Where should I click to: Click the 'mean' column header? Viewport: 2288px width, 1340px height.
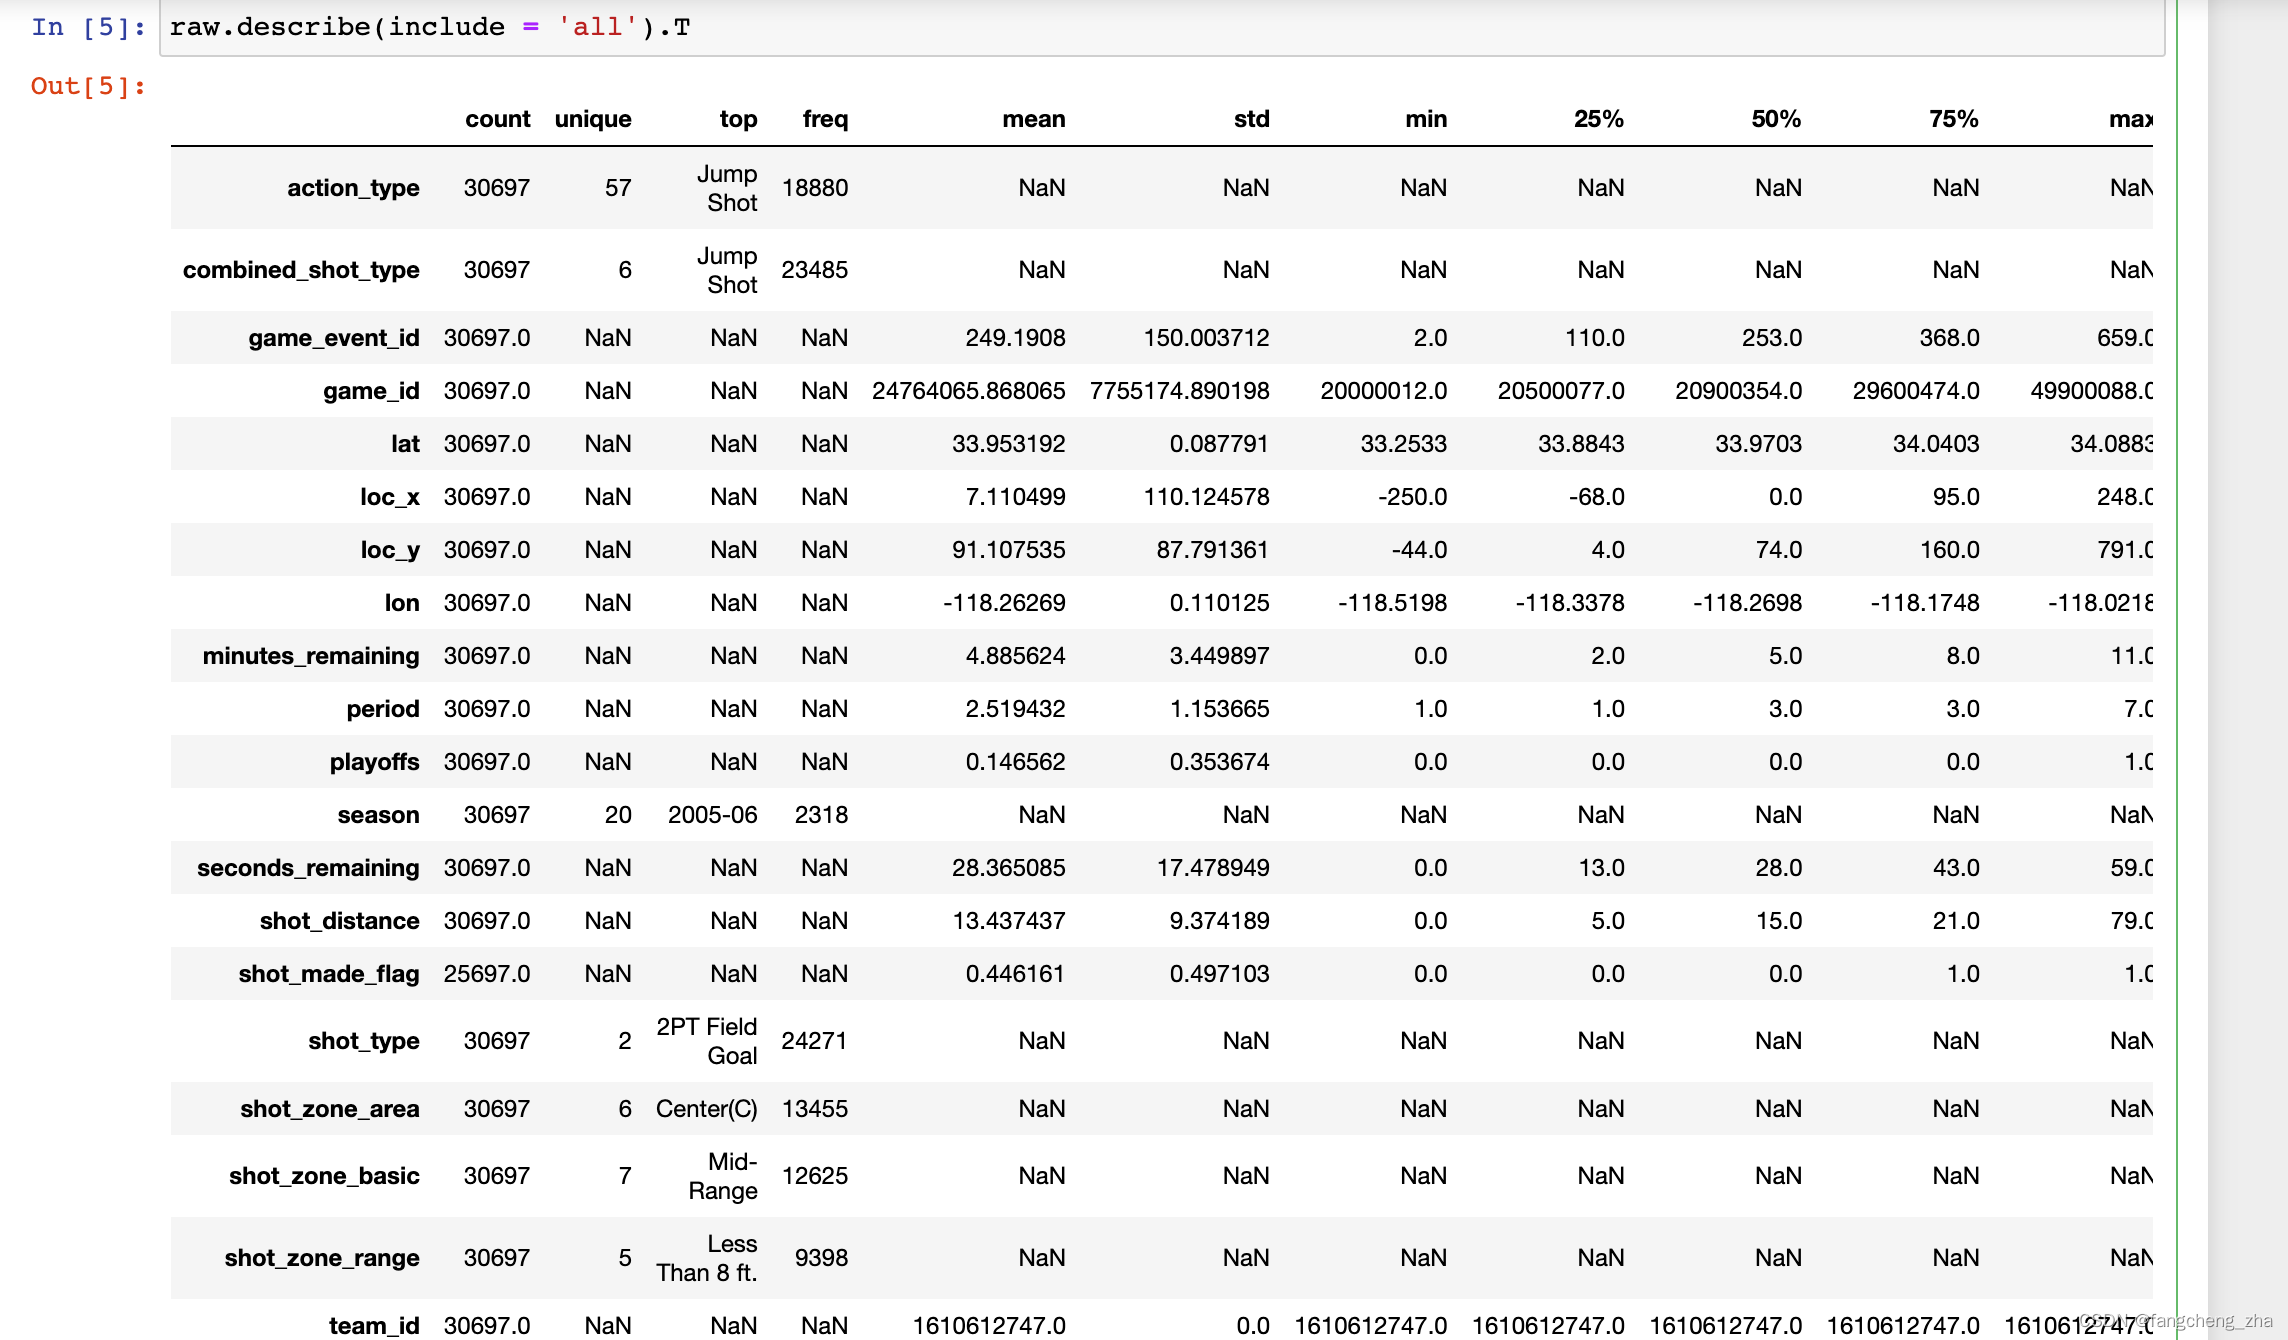pos(1033,119)
